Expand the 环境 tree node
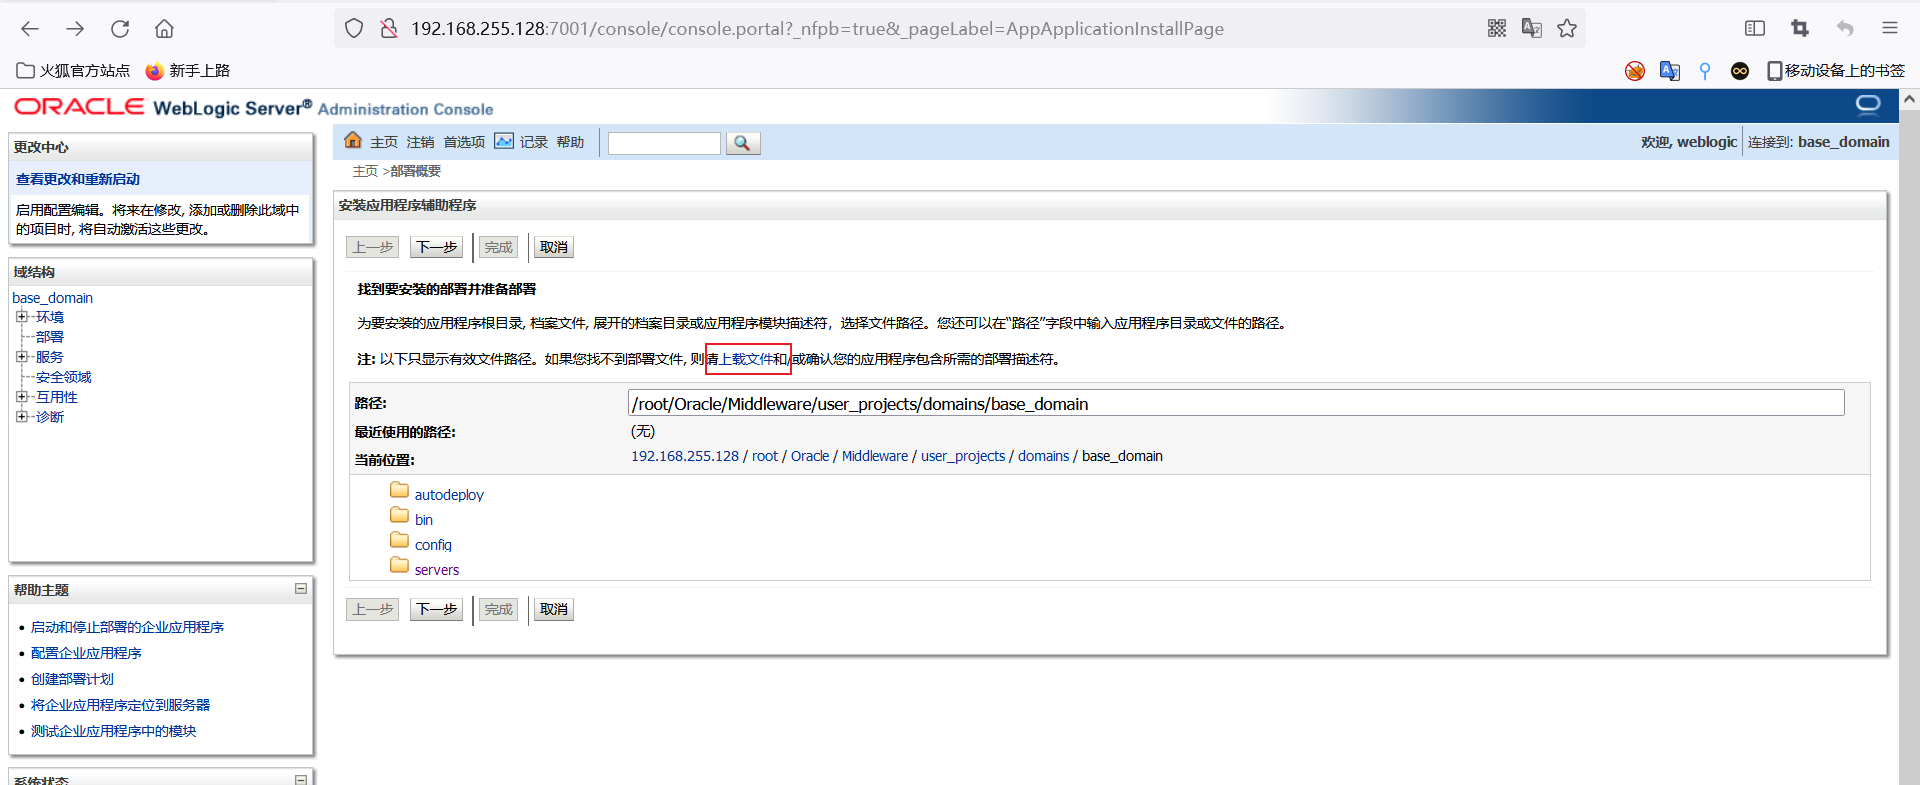This screenshot has width=1920, height=785. (x=22, y=317)
